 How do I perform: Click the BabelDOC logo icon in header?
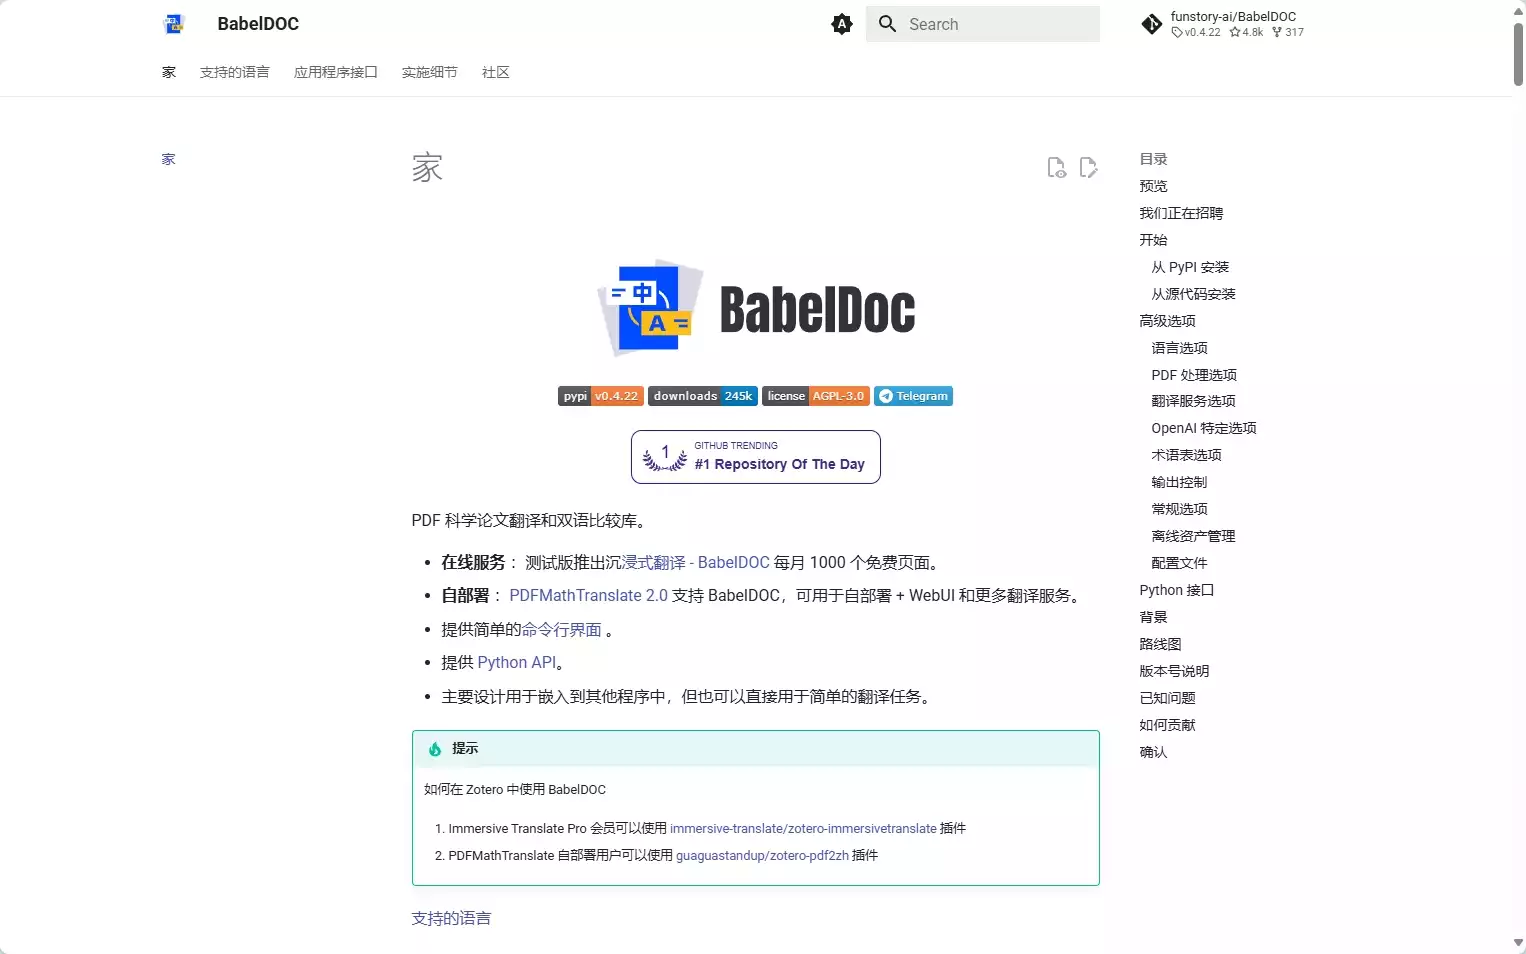pos(174,24)
